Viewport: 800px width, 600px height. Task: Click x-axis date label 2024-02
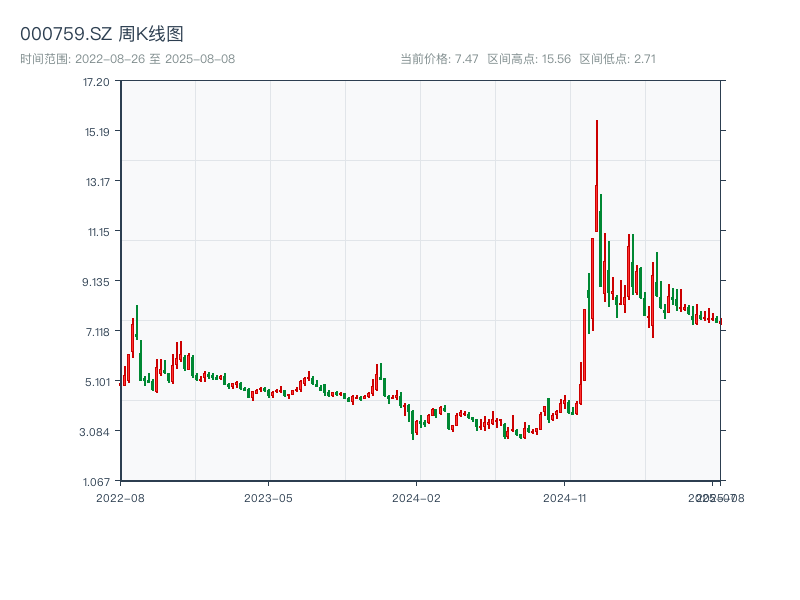[x=416, y=498]
